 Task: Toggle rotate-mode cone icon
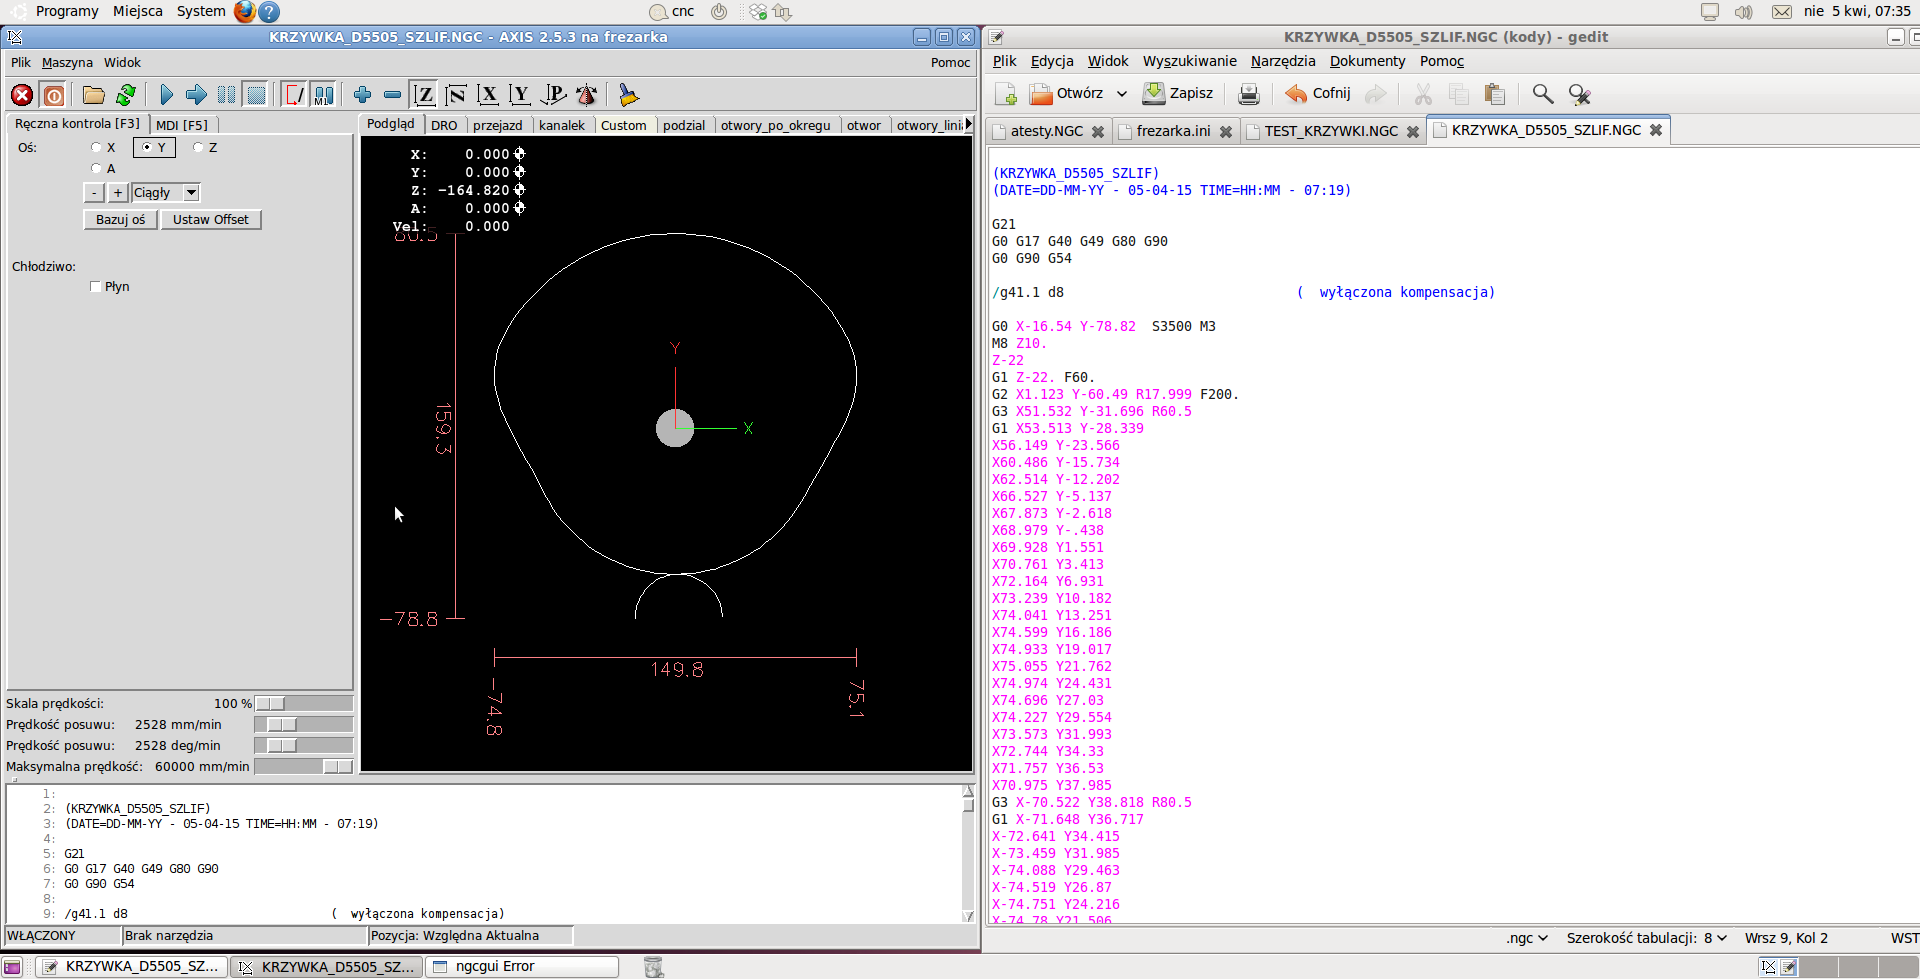point(587,95)
